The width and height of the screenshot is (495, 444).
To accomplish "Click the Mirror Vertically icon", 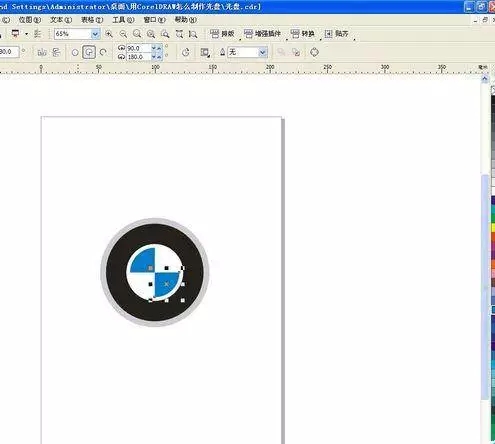I will 56,52.
